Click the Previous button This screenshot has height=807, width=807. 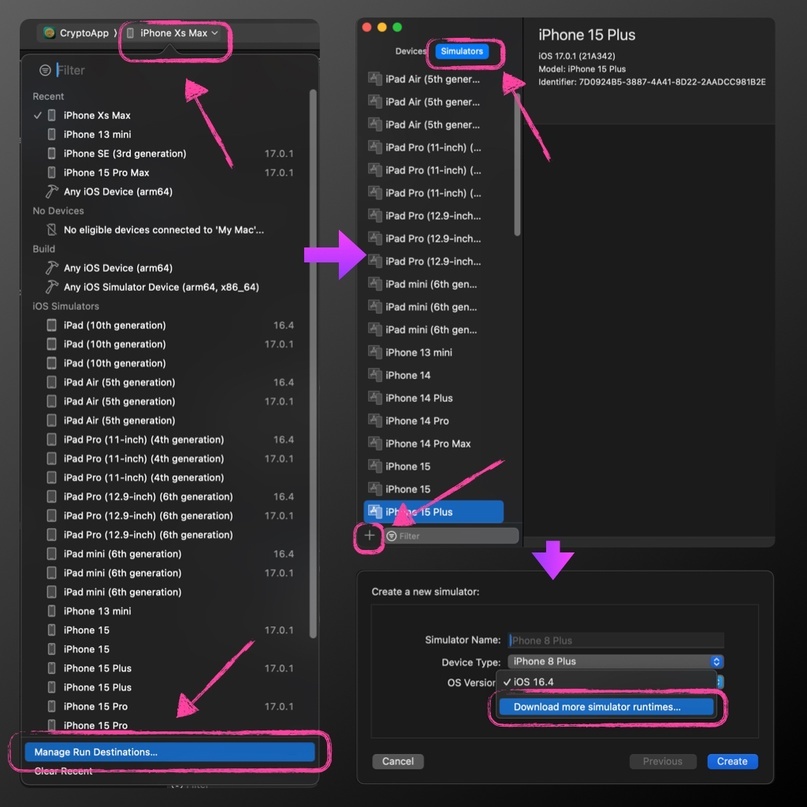(662, 761)
